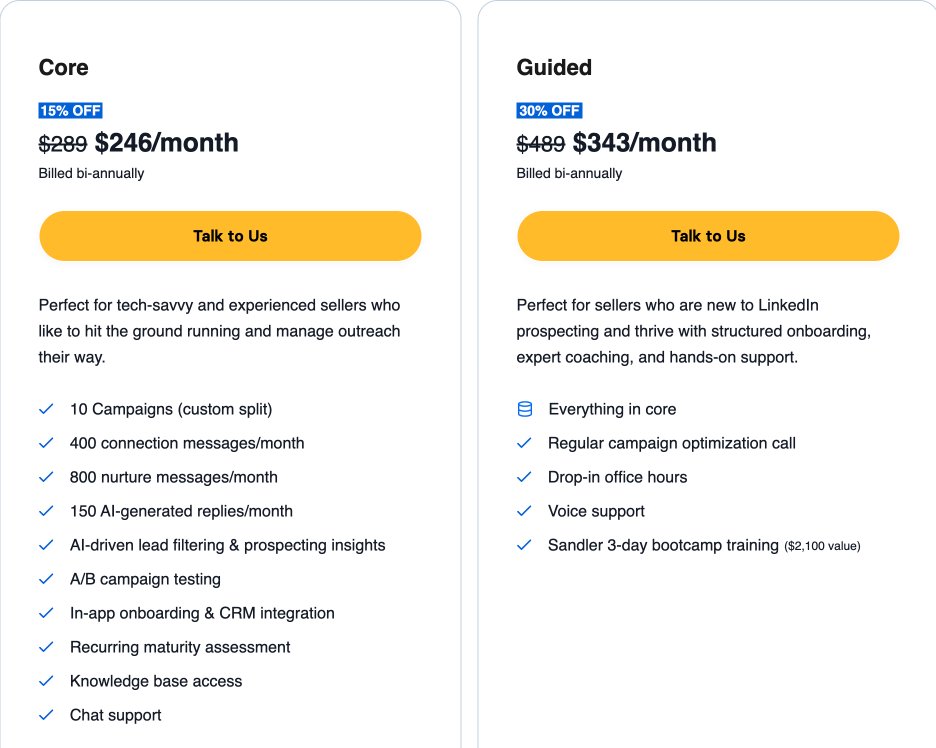Click the strikethrough "$289" original price

[59, 143]
